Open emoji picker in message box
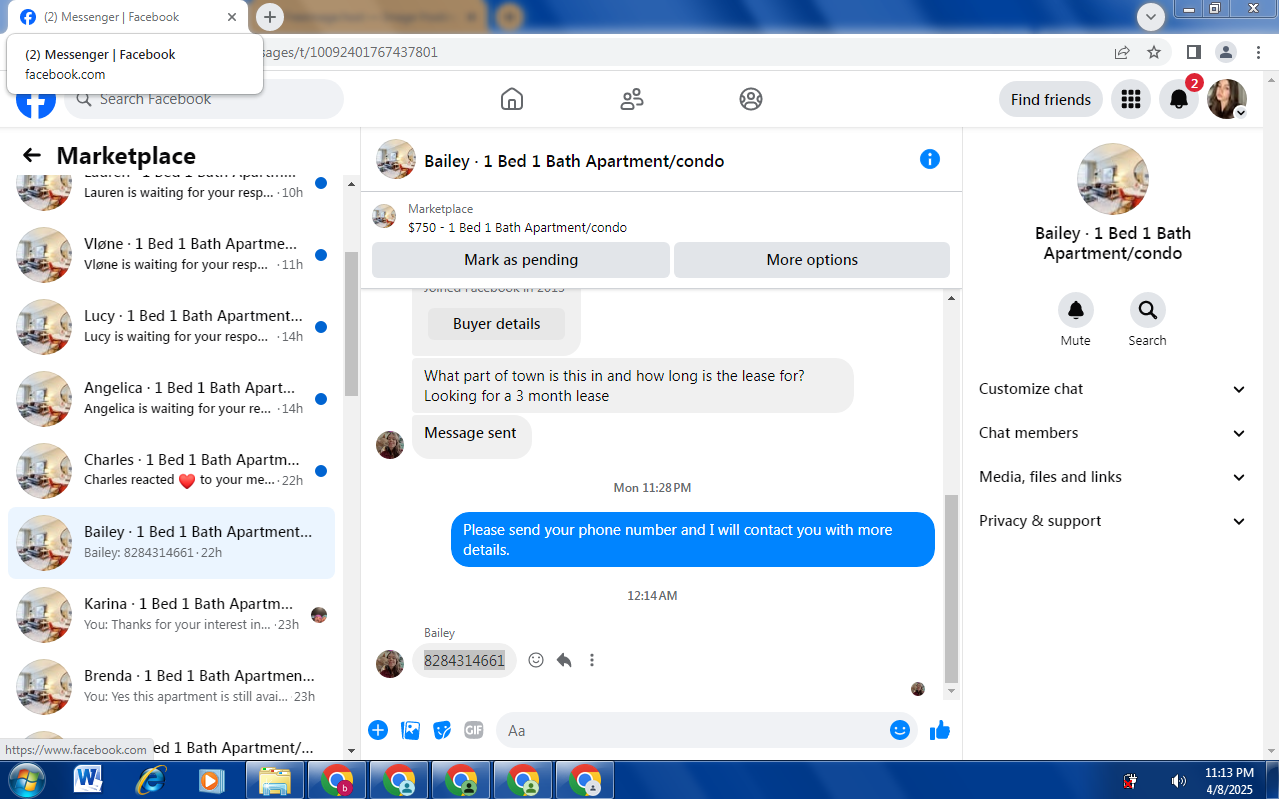Screen dimensions: 1279x799 pyautogui.click(x=900, y=730)
